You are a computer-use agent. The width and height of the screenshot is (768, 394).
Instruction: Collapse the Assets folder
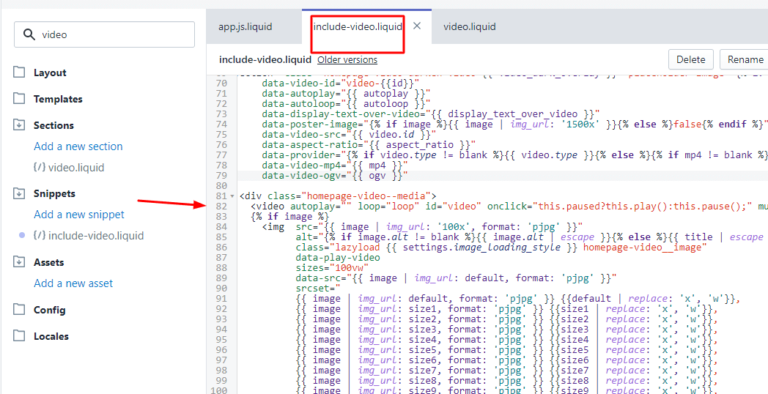[49, 262]
